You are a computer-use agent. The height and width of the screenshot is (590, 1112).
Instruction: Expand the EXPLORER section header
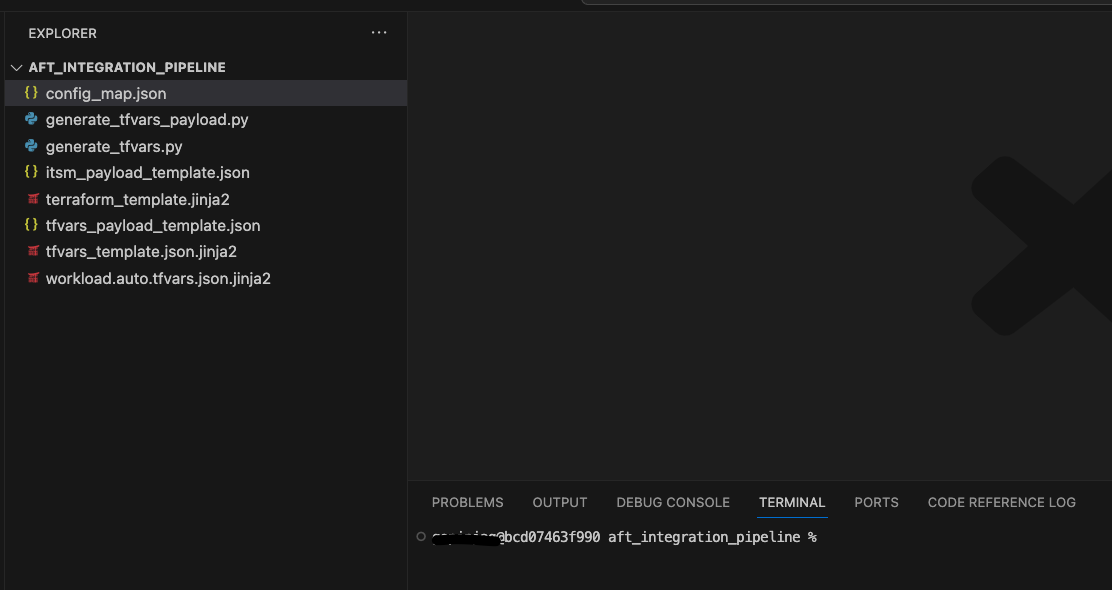click(62, 33)
